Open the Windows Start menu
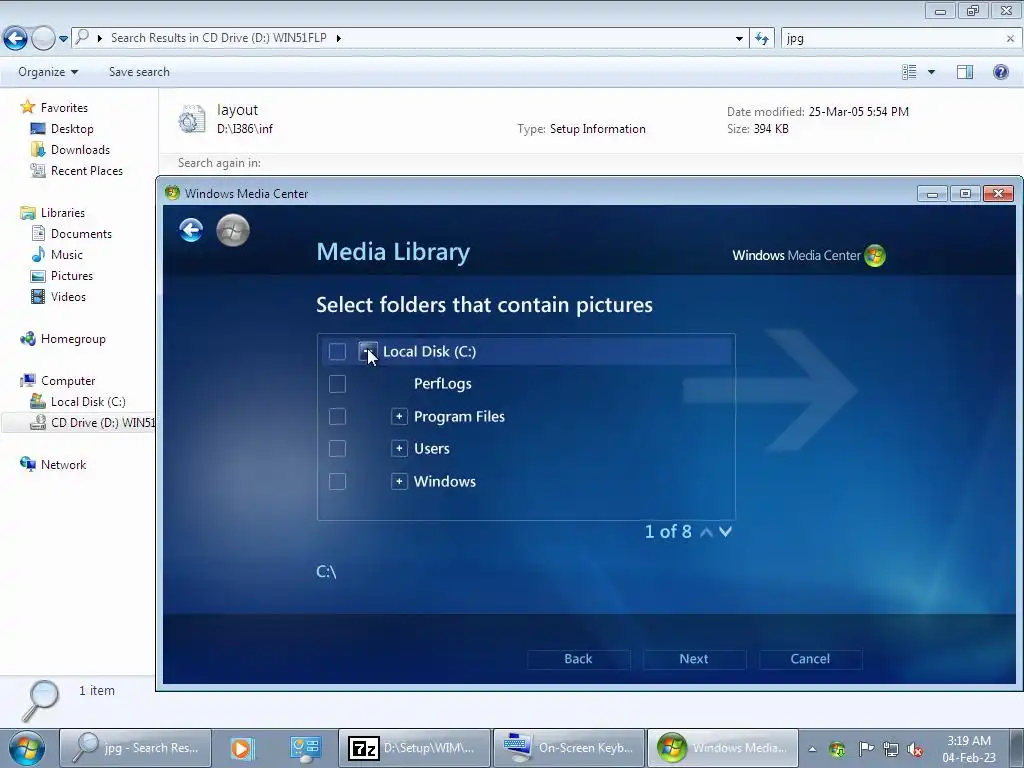Screen dimensions: 1024x768 (26, 748)
